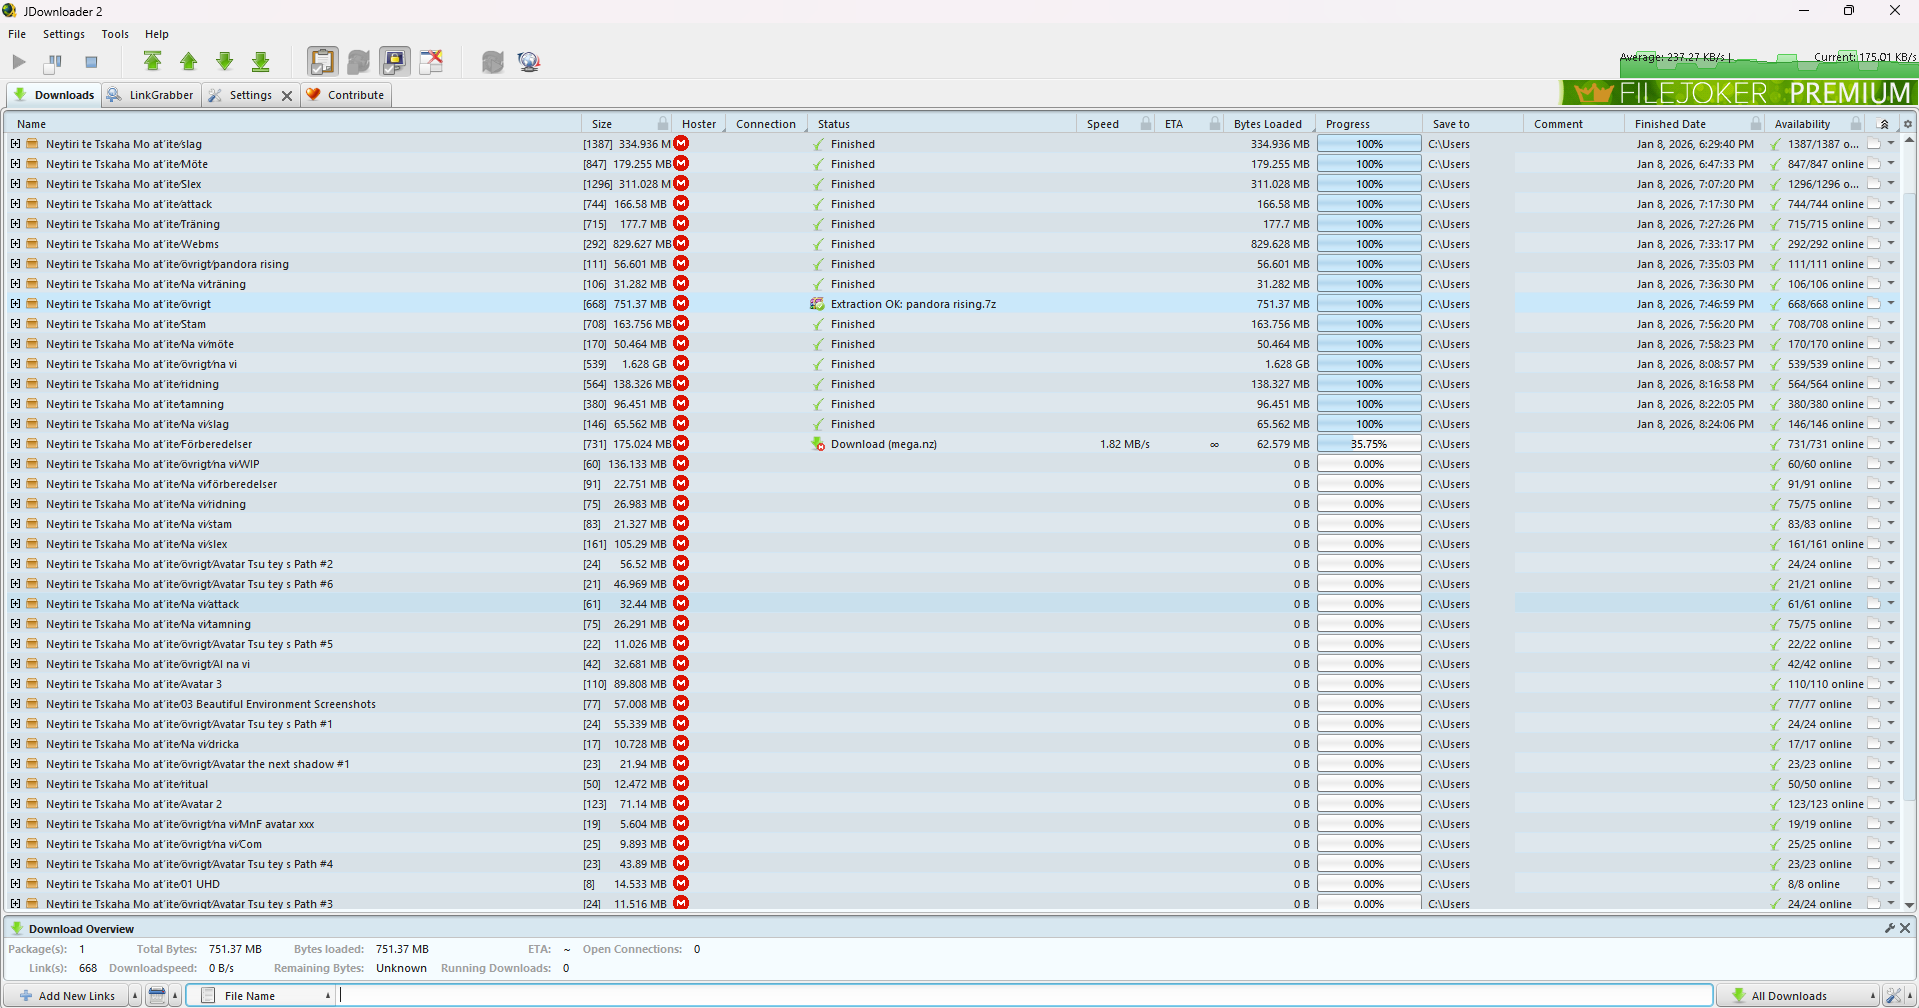Screen dimensions: 1919x1008
Task: Close the Settings tab
Action: click(287, 96)
